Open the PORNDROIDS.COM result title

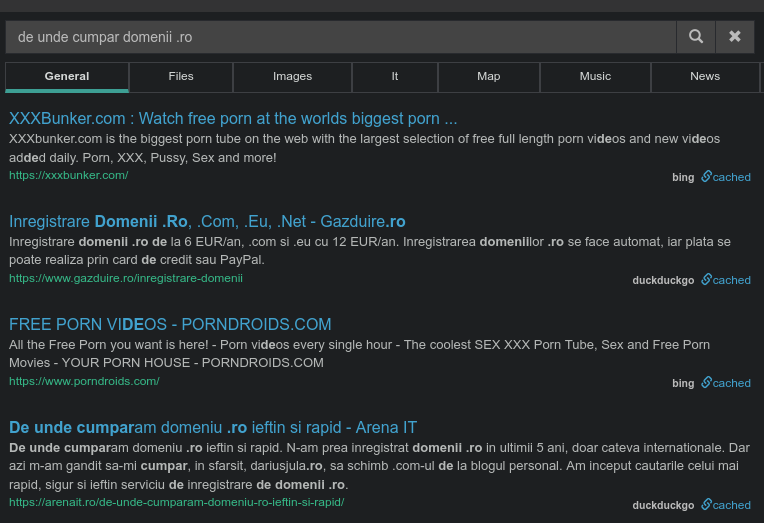[x=170, y=324]
